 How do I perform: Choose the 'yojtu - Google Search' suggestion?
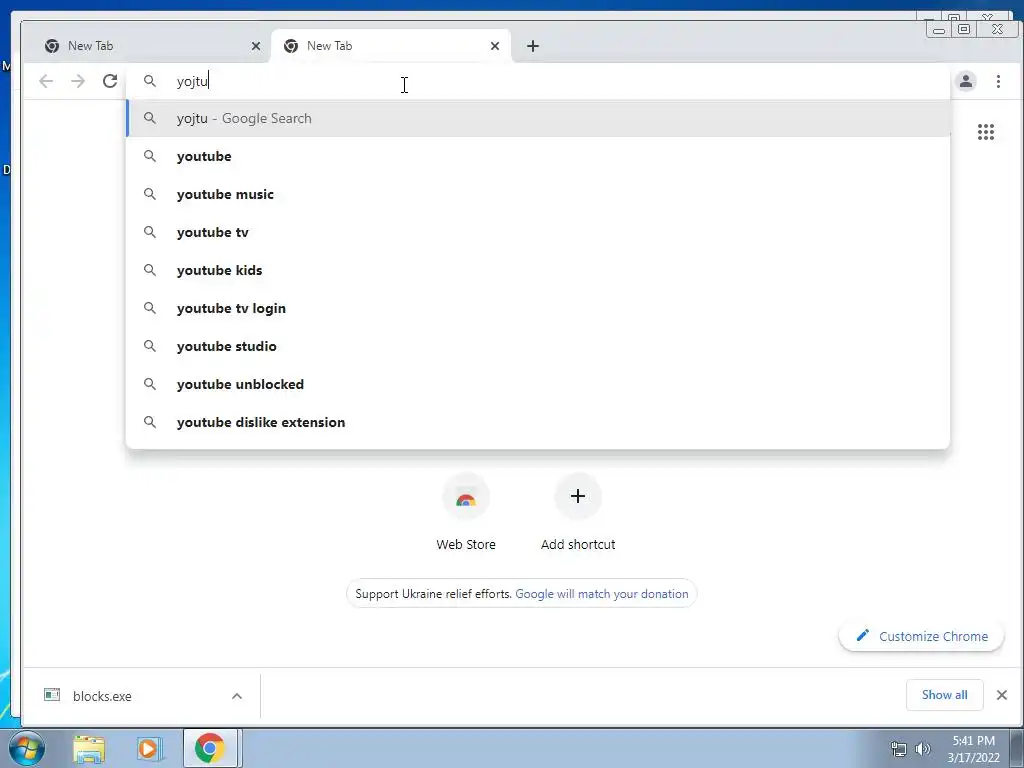pyautogui.click(x=538, y=118)
